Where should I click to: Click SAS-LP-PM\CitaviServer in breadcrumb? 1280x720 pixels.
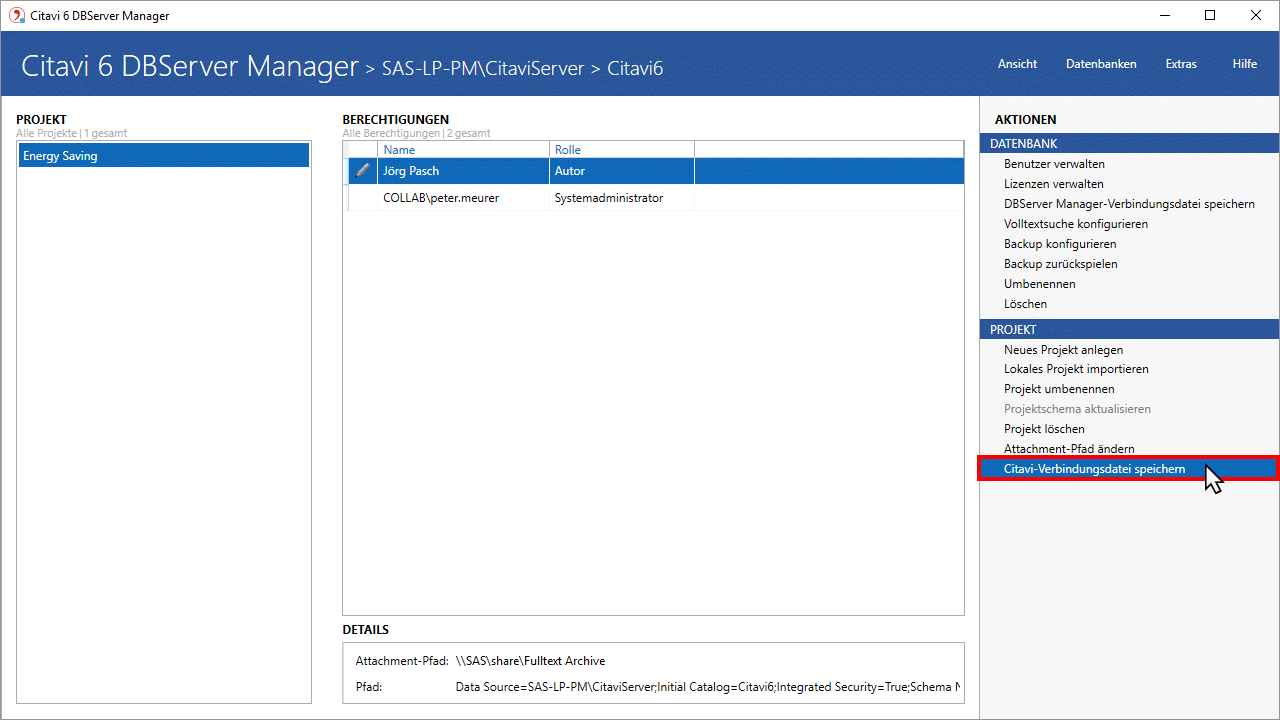483,69
